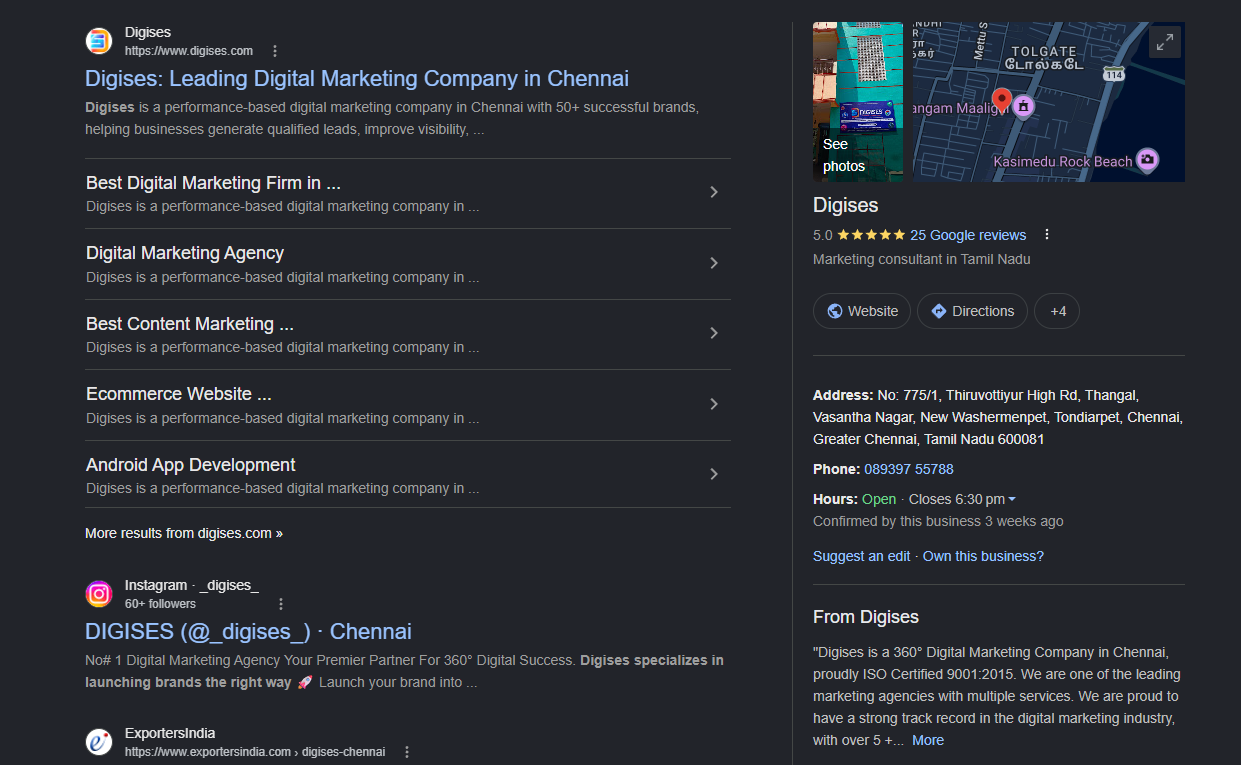
Task: Open Digital Marketing Agency sitelink title
Action: (x=185, y=253)
